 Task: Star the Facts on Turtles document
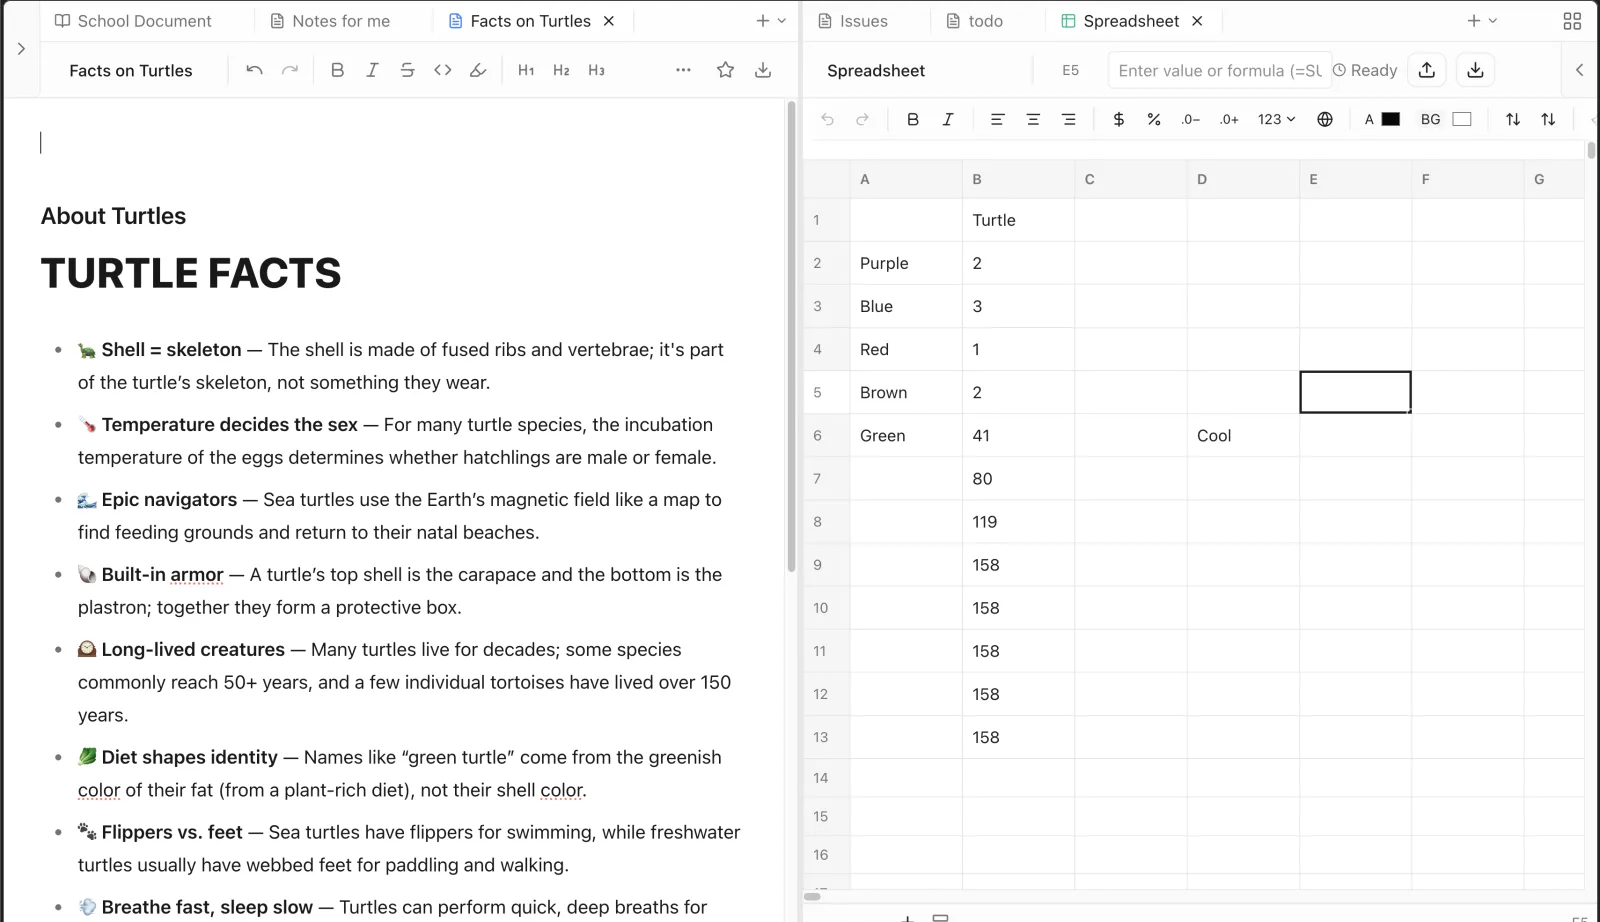point(726,70)
